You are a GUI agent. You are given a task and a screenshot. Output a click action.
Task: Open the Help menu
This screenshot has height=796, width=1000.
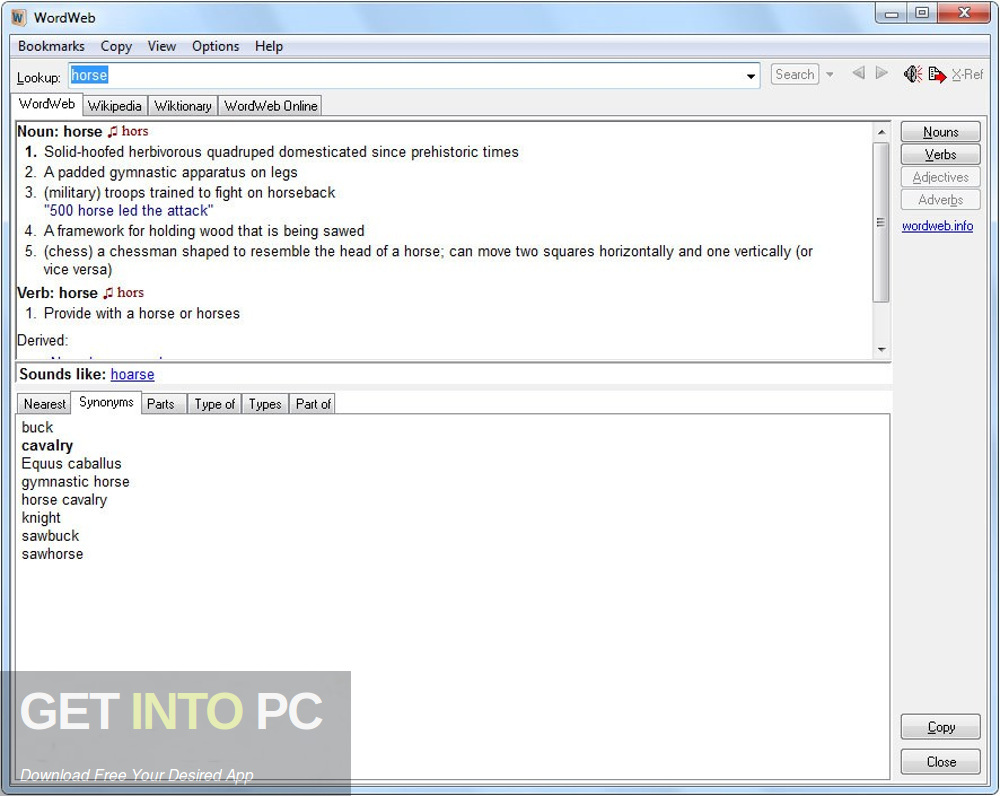(268, 47)
